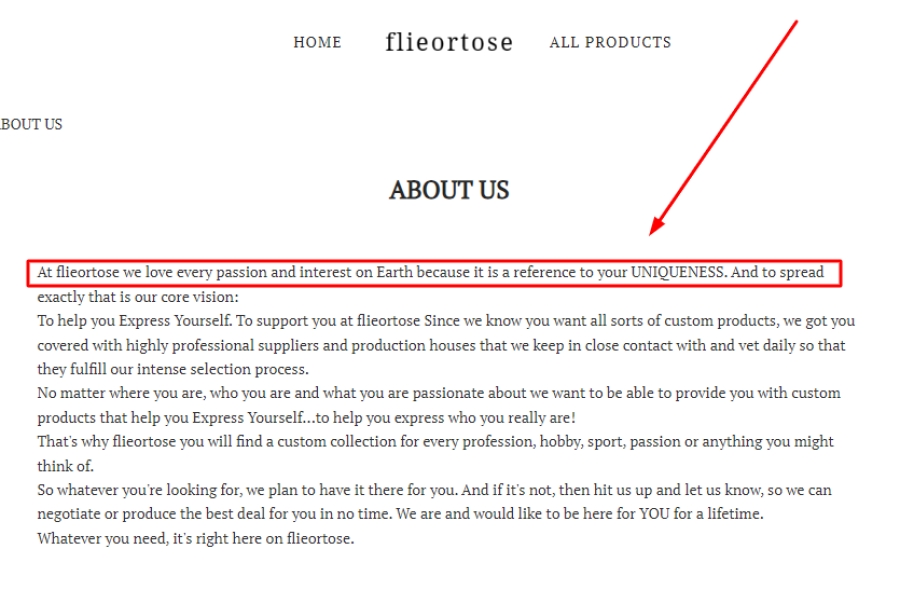Viewport: 900px width, 590px height.
Task: Open the HOME navigation menu item
Action: 317,42
